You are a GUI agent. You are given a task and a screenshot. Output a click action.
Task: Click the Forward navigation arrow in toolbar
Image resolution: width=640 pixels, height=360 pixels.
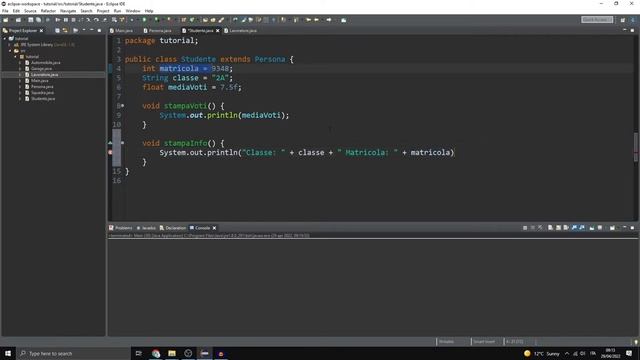[x=329, y=20]
